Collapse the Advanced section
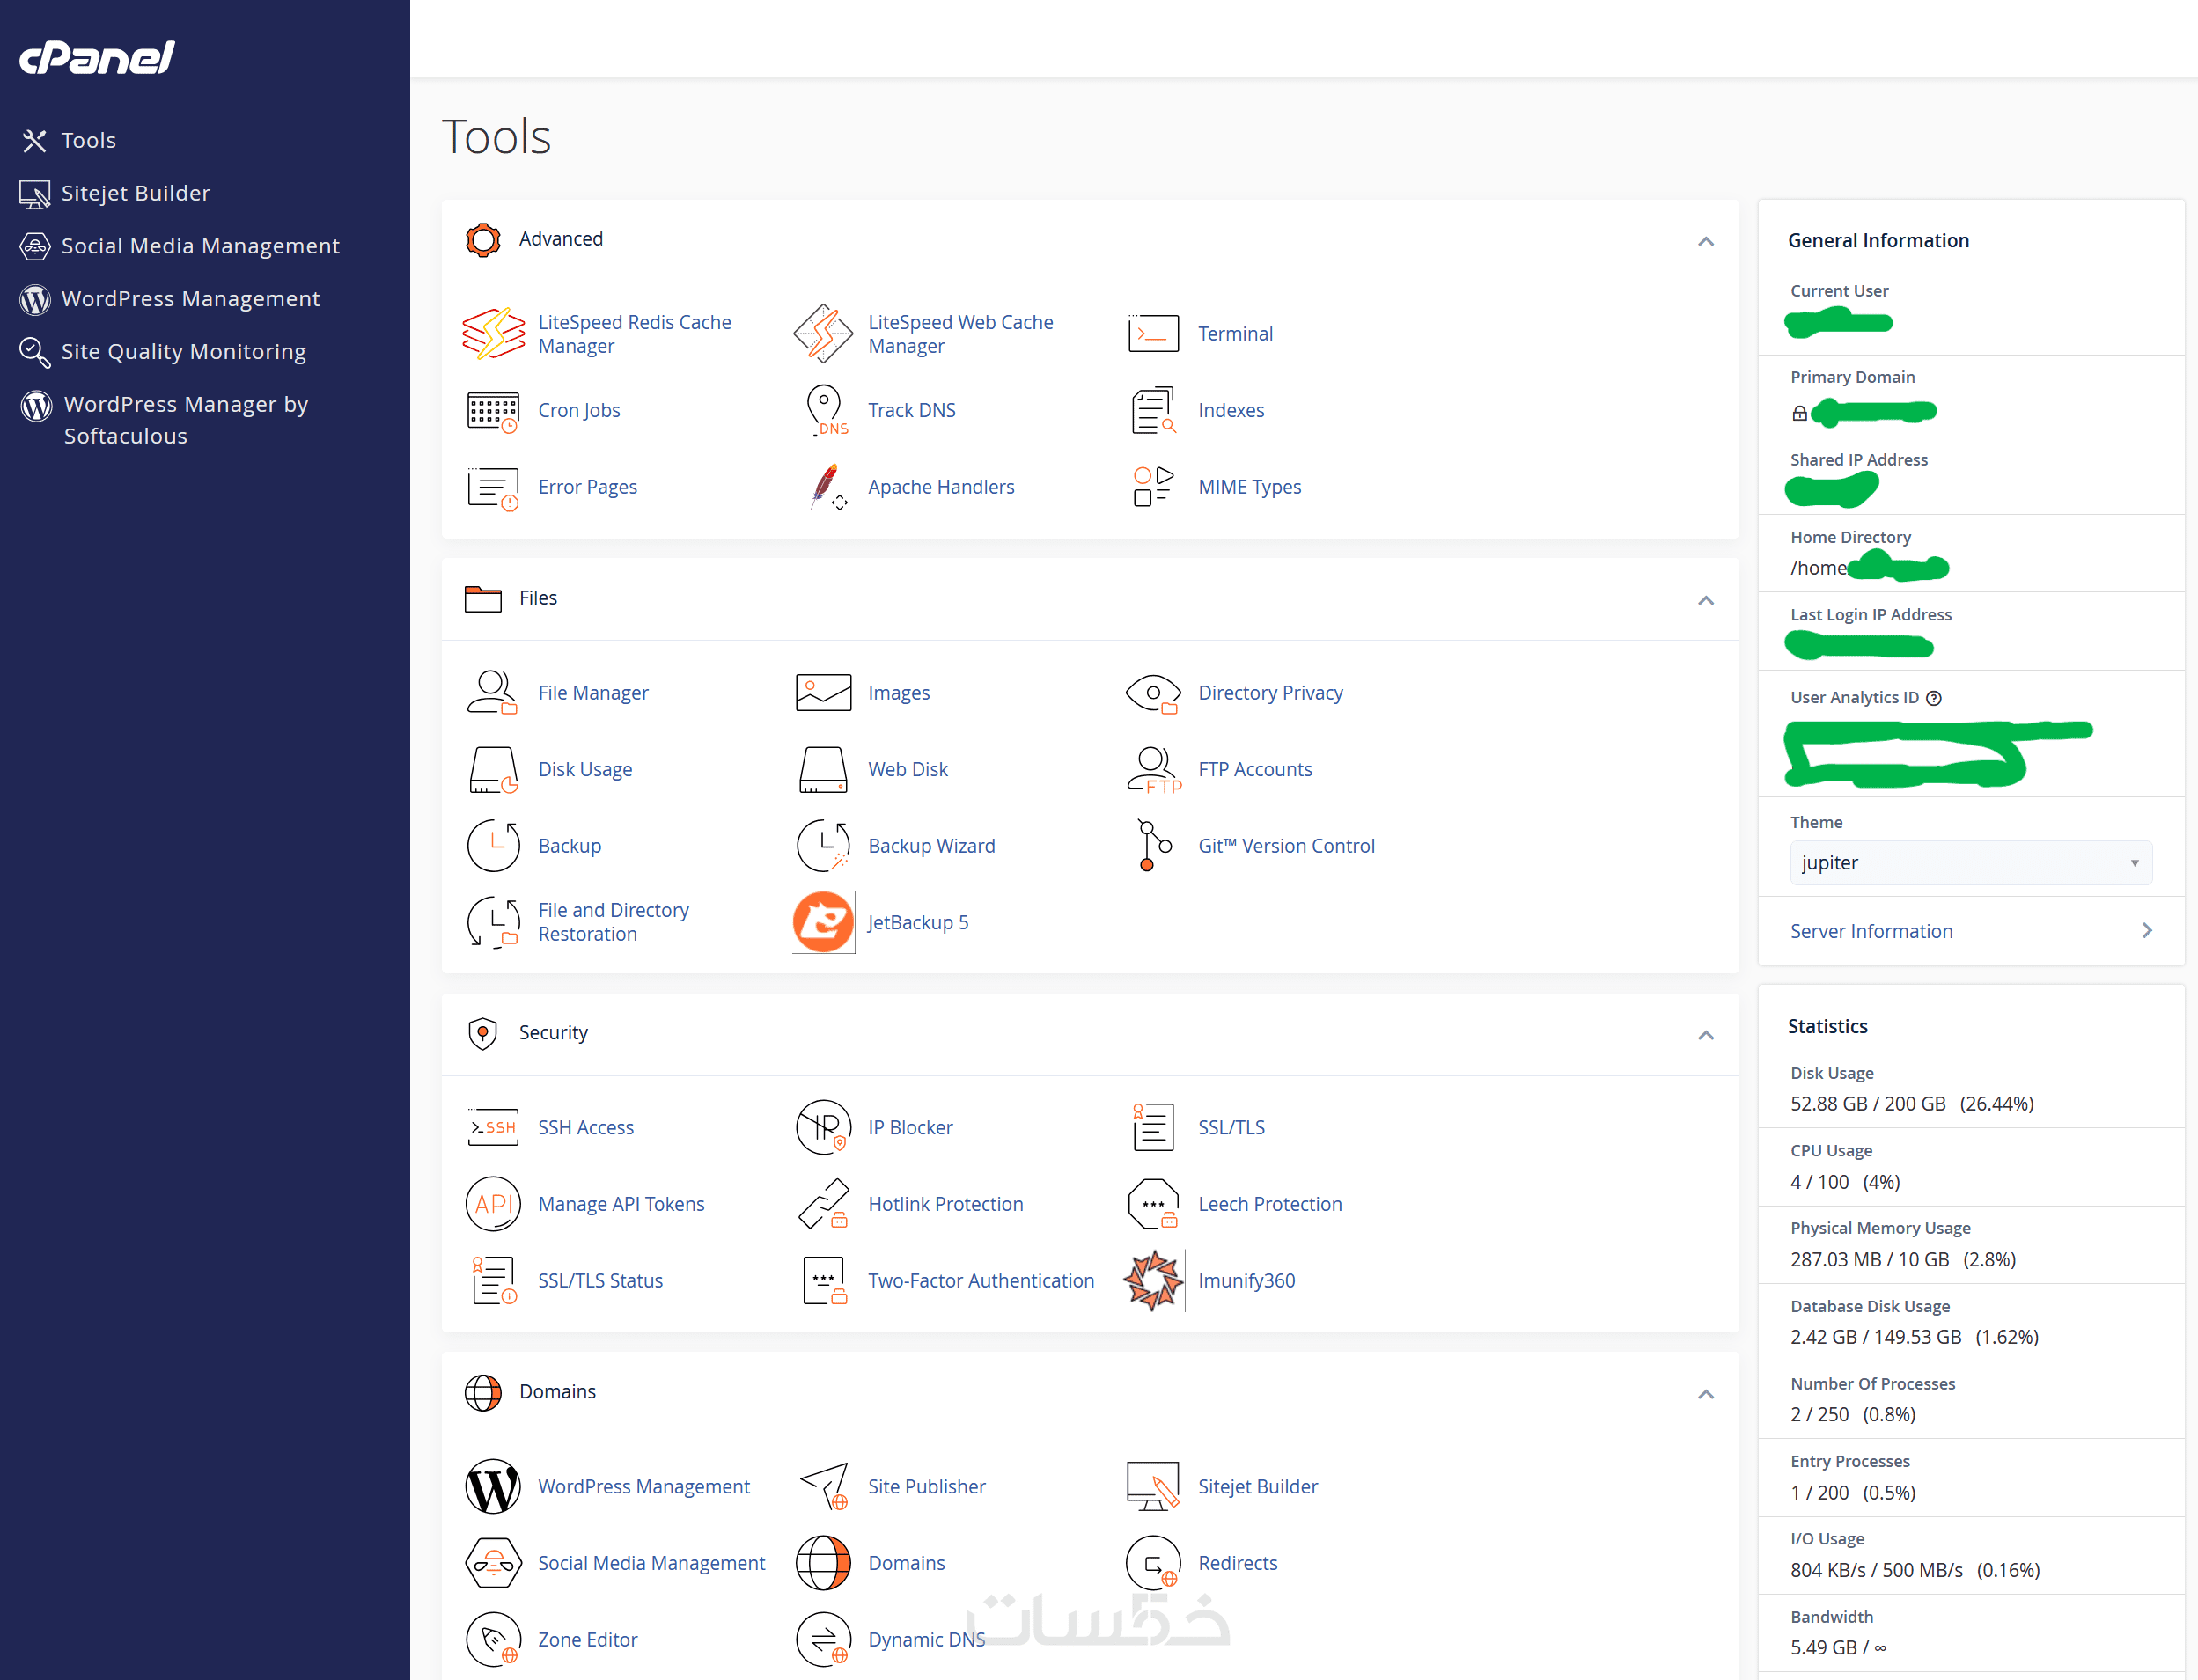This screenshot has width=2198, height=1680. click(1705, 241)
